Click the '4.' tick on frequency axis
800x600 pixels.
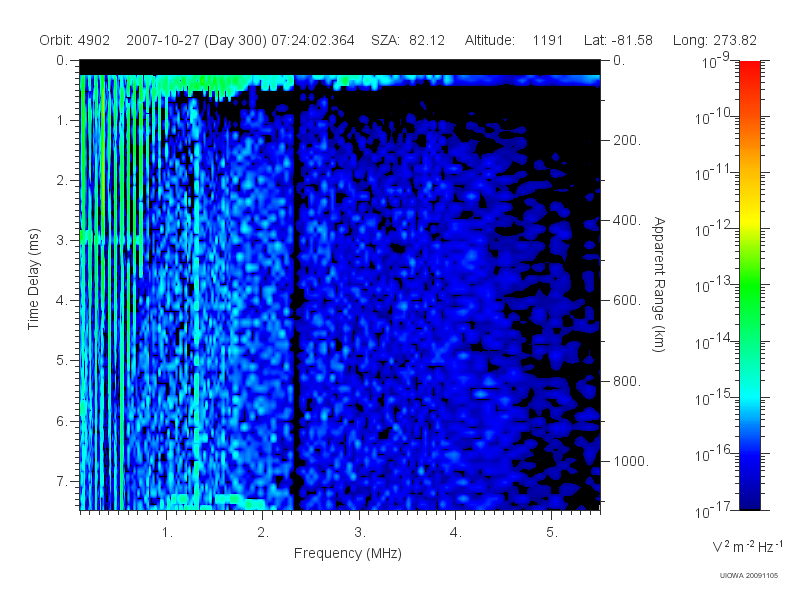pyautogui.click(x=456, y=533)
